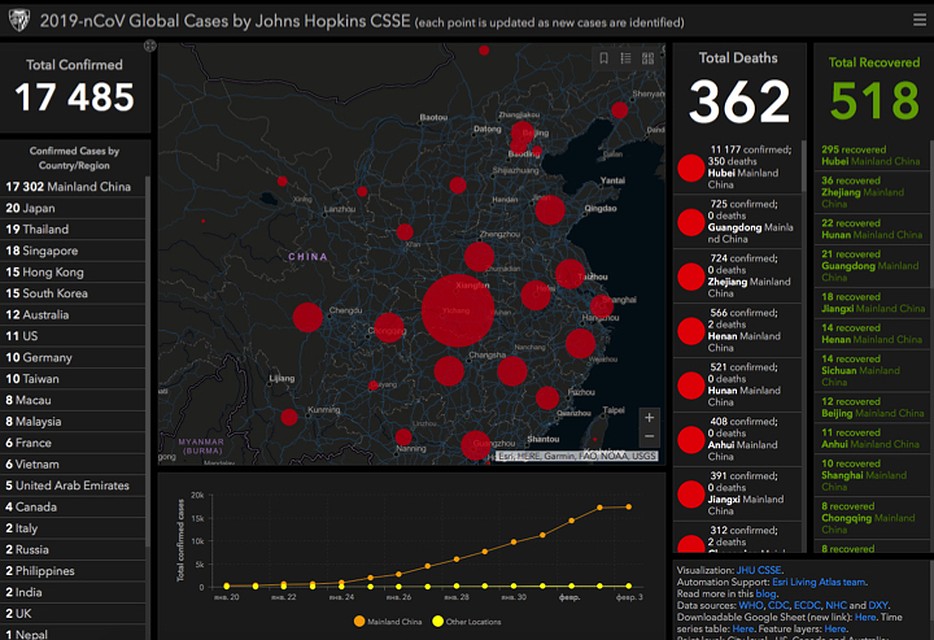Select 295 recovered Hubei entry
This screenshot has height=640, width=934.
(x=871, y=156)
